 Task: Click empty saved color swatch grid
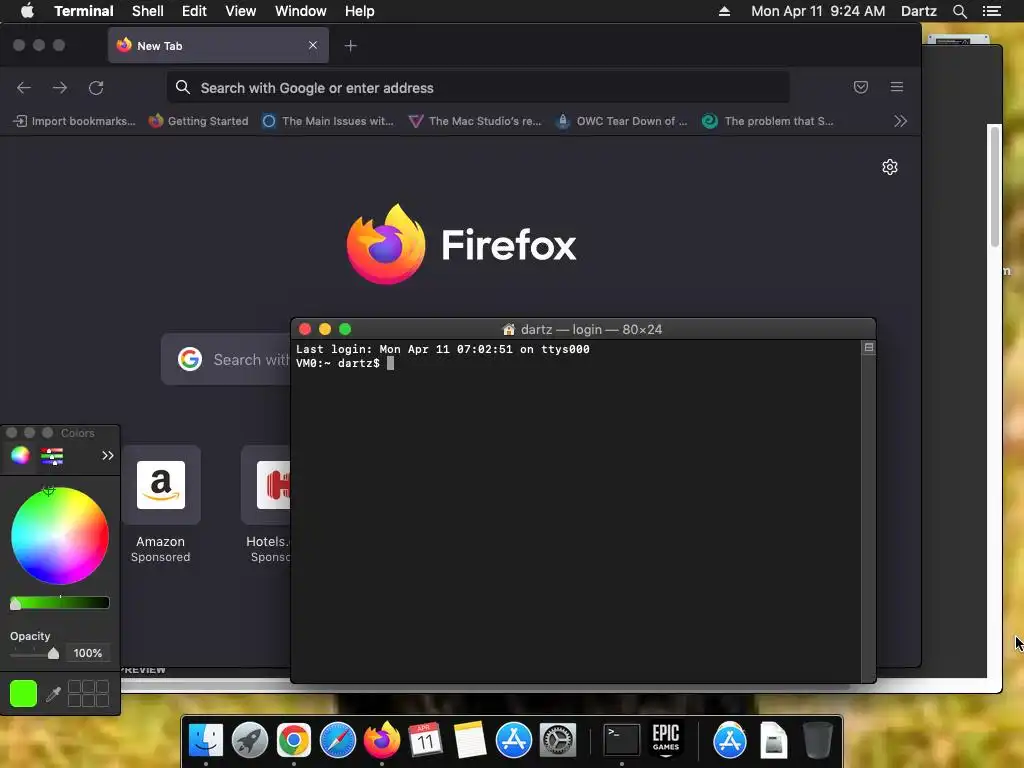pyautogui.click(x=88, y=694)
